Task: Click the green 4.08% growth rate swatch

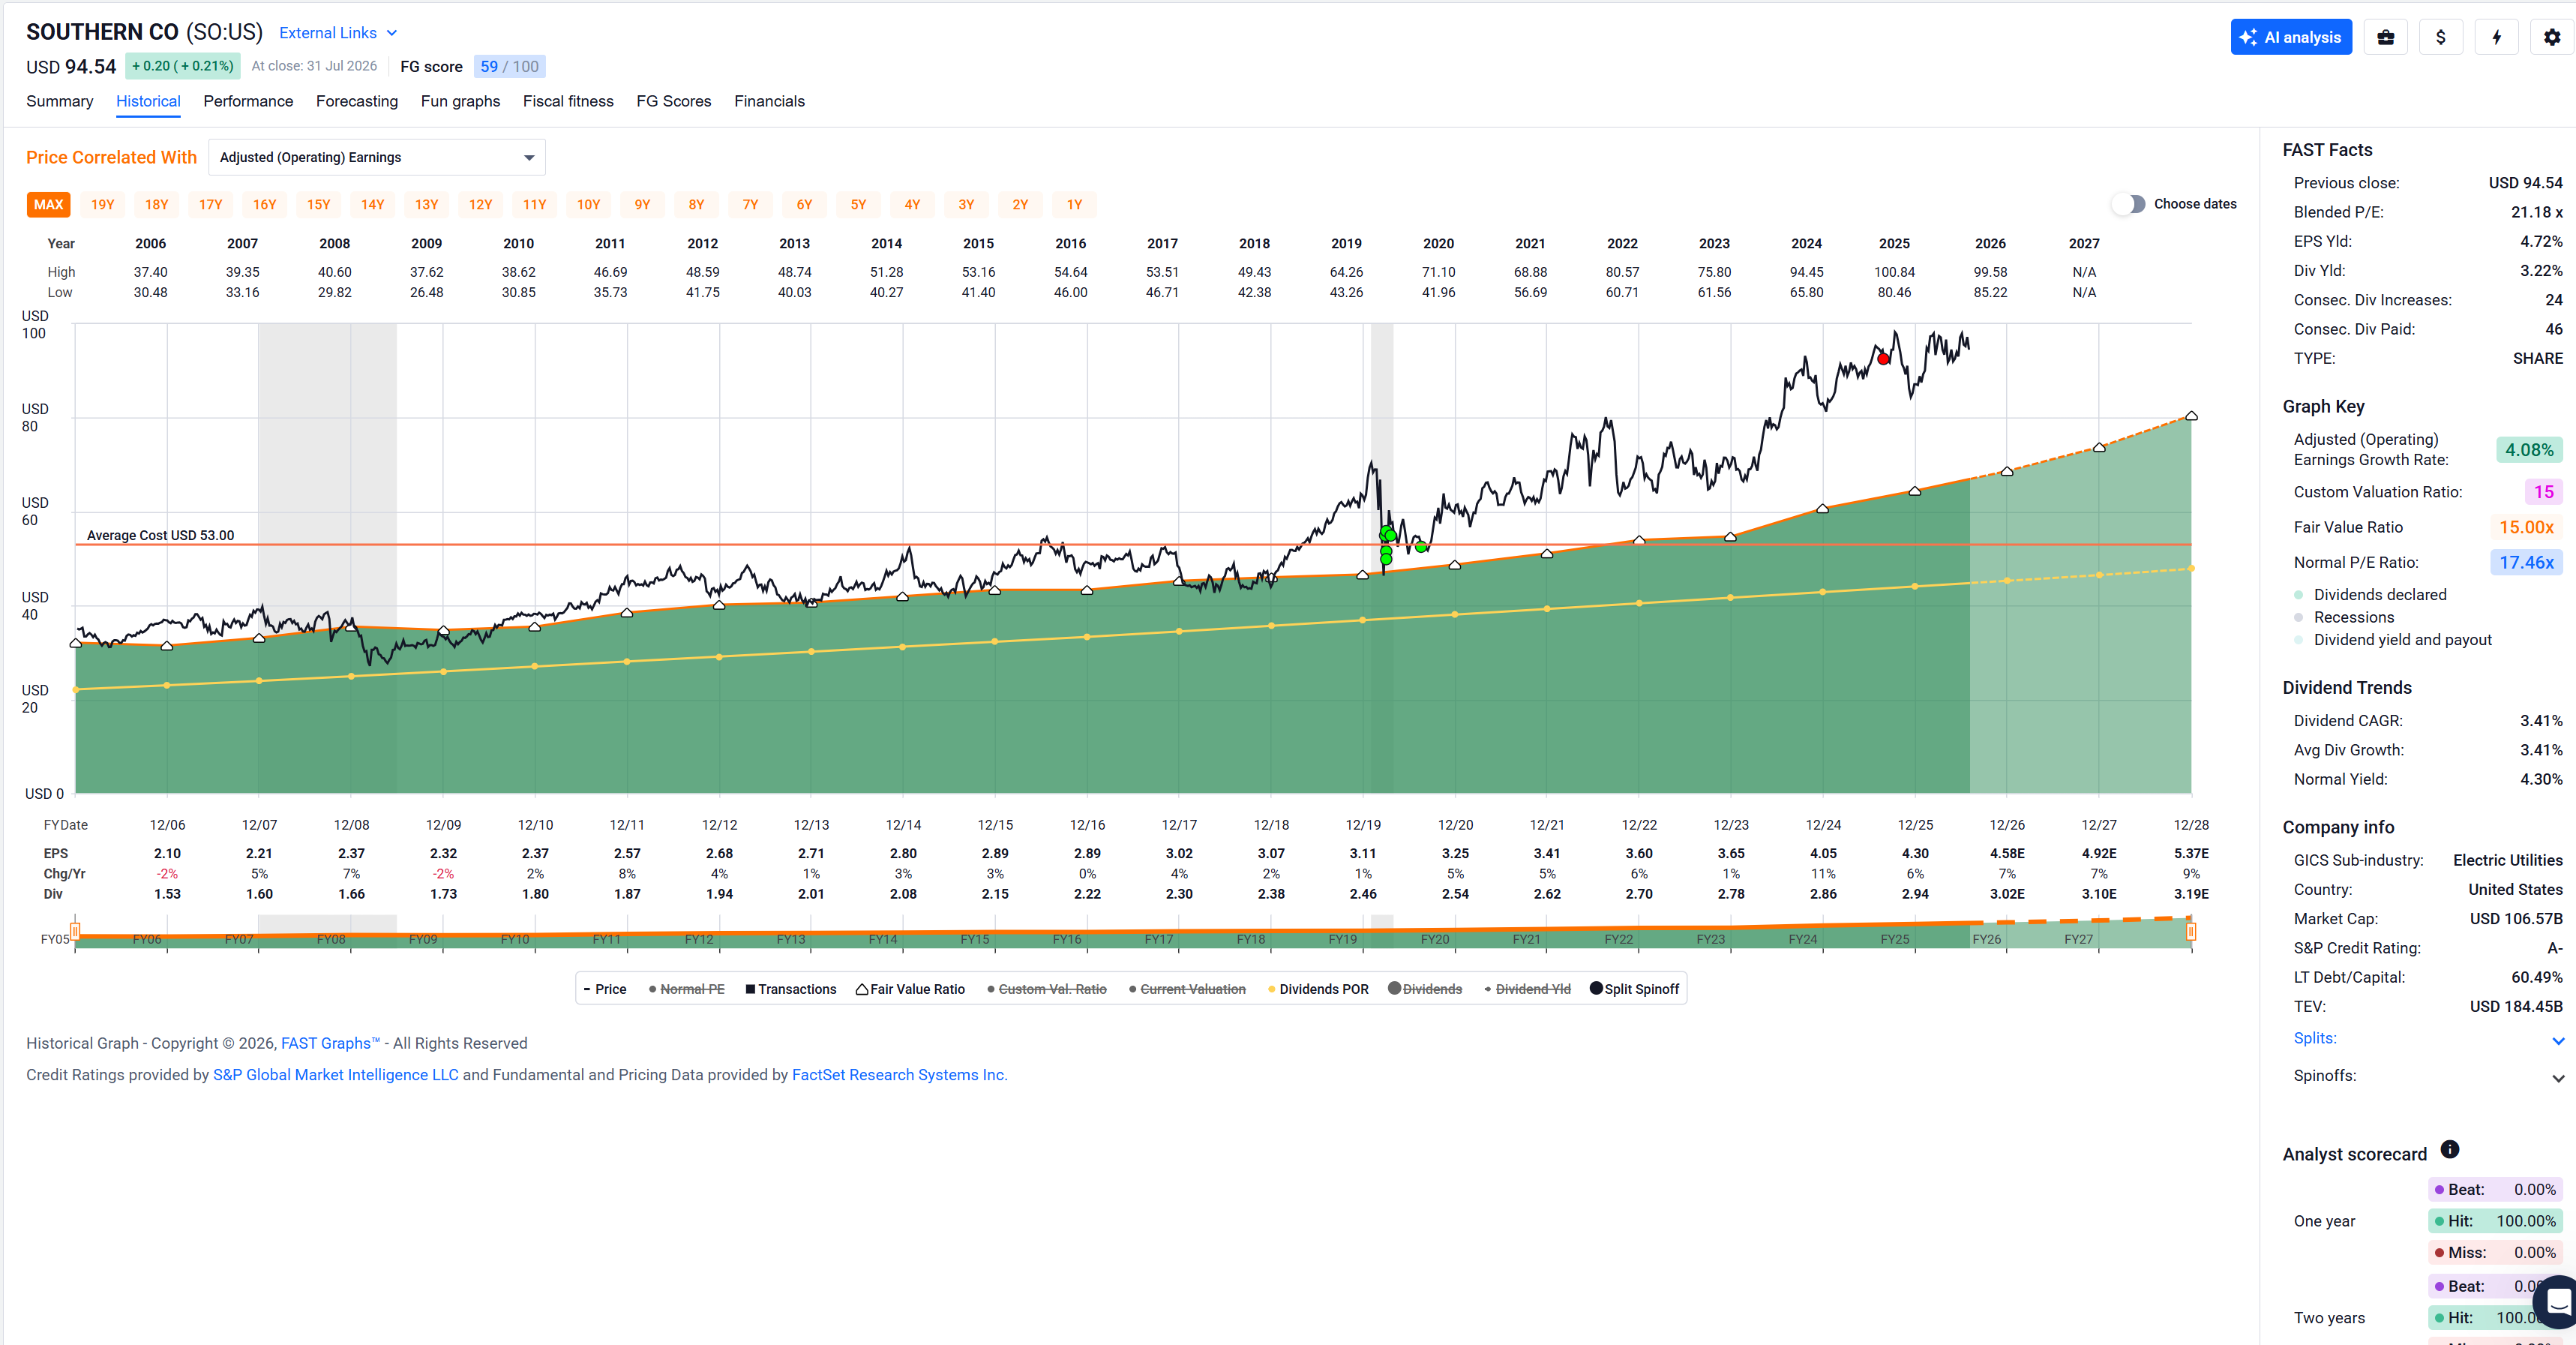Action: 2529,450
